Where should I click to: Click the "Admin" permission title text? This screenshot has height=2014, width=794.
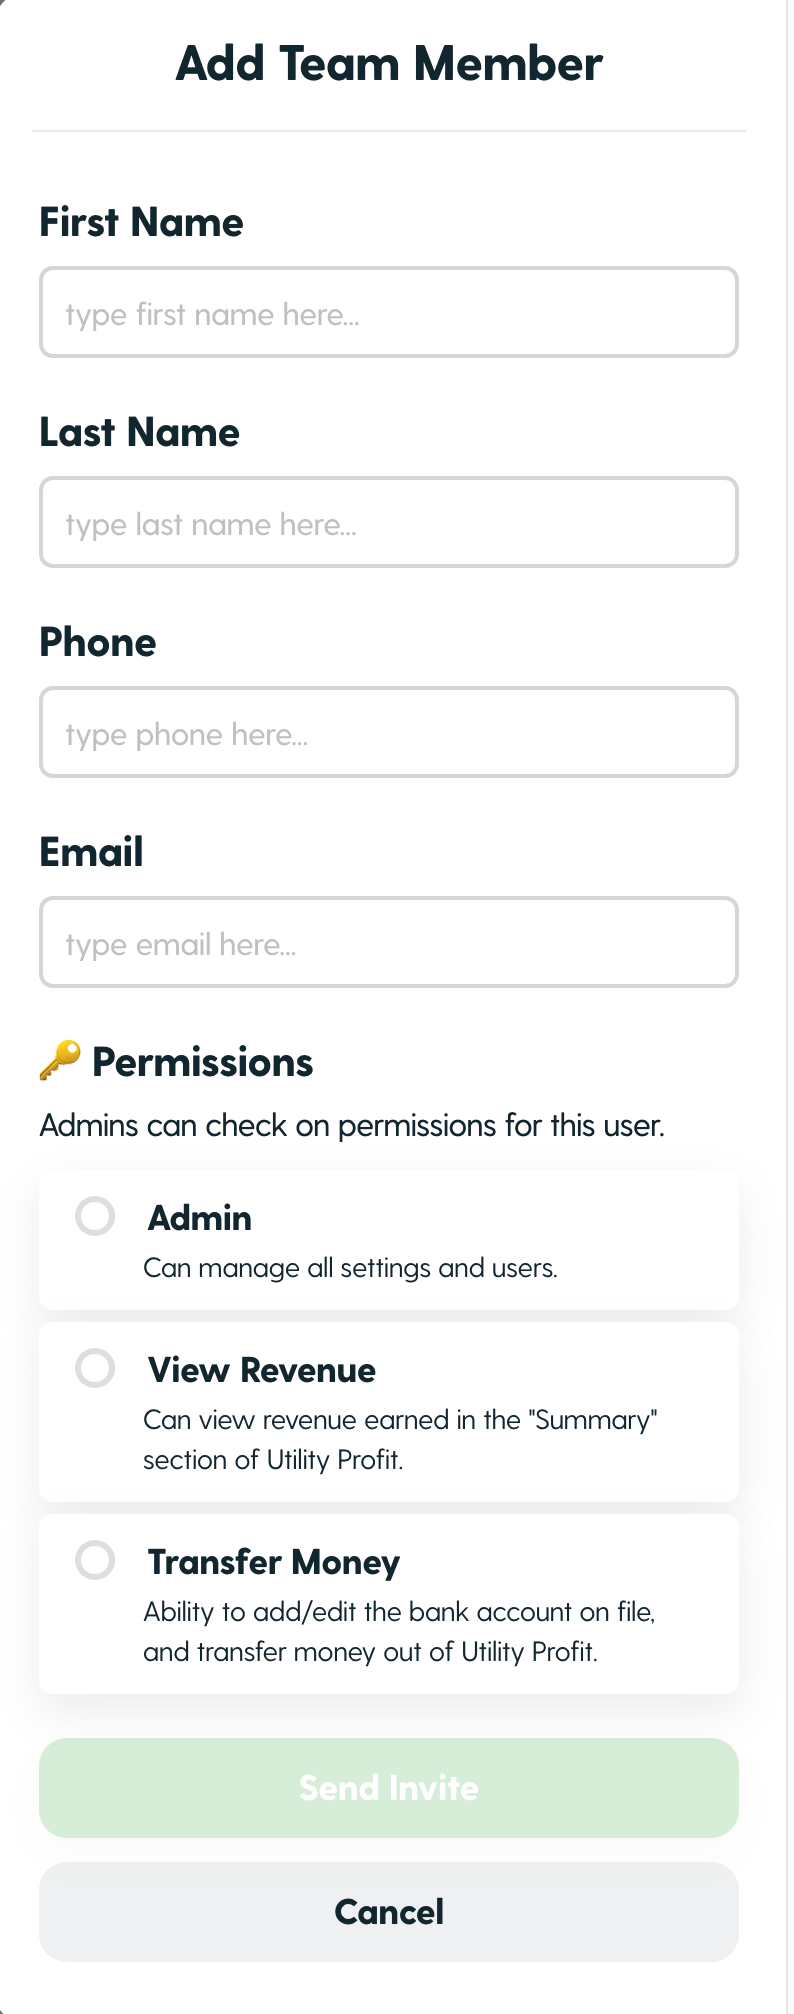tap(200, 1218)
